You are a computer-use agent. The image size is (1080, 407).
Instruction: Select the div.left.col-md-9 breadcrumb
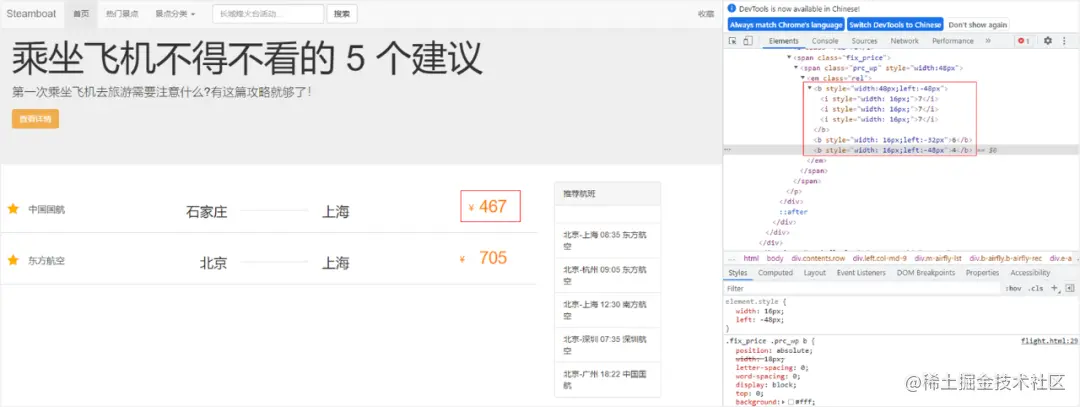[880, 258]
